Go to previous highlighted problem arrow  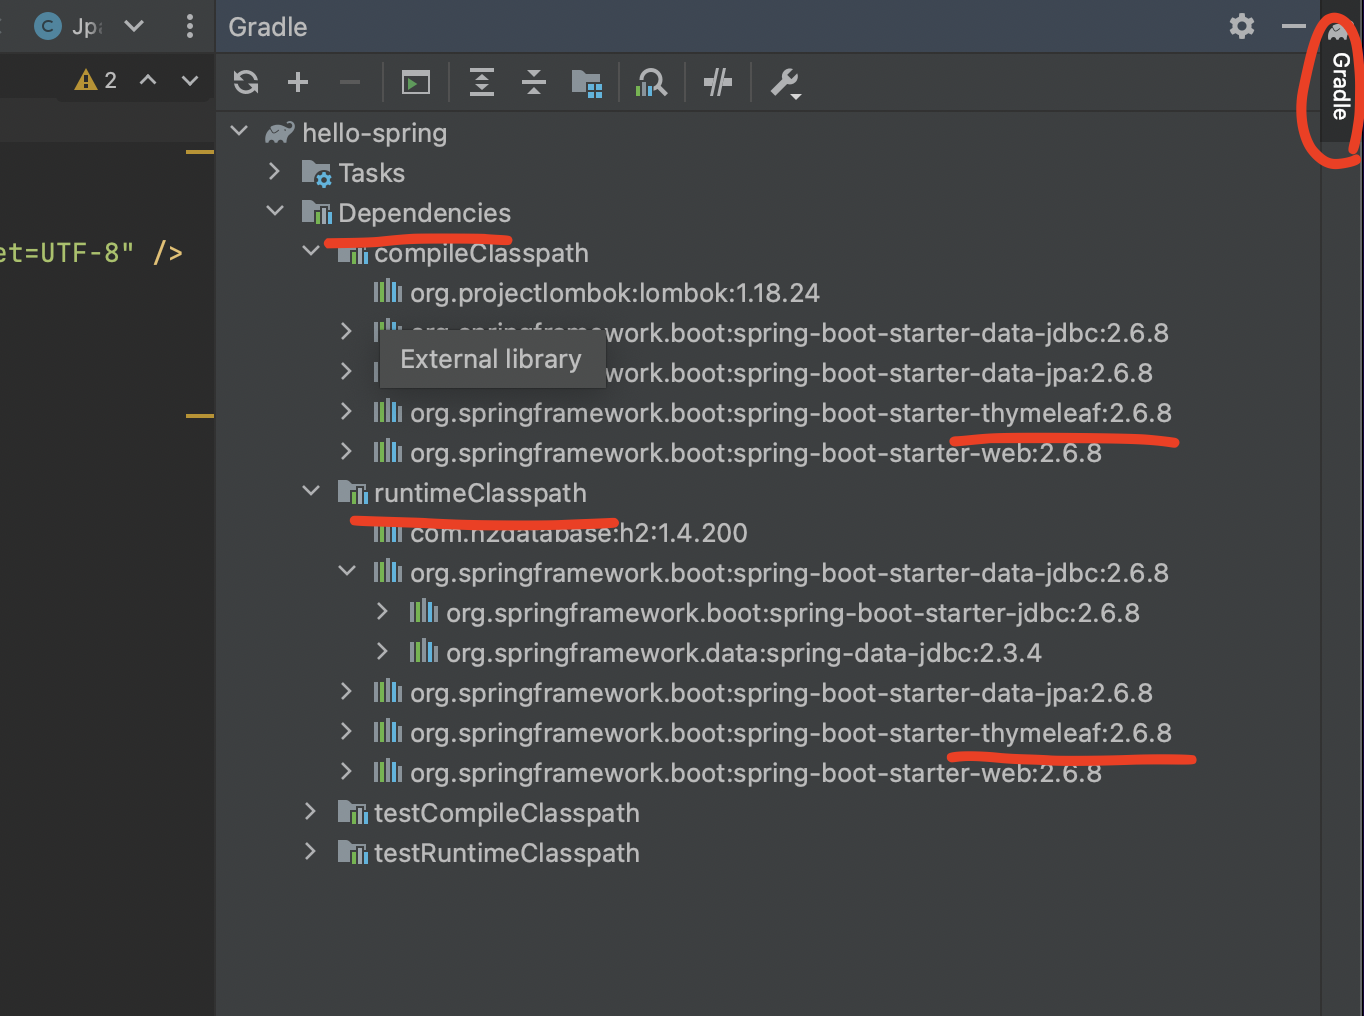point(148,80)
